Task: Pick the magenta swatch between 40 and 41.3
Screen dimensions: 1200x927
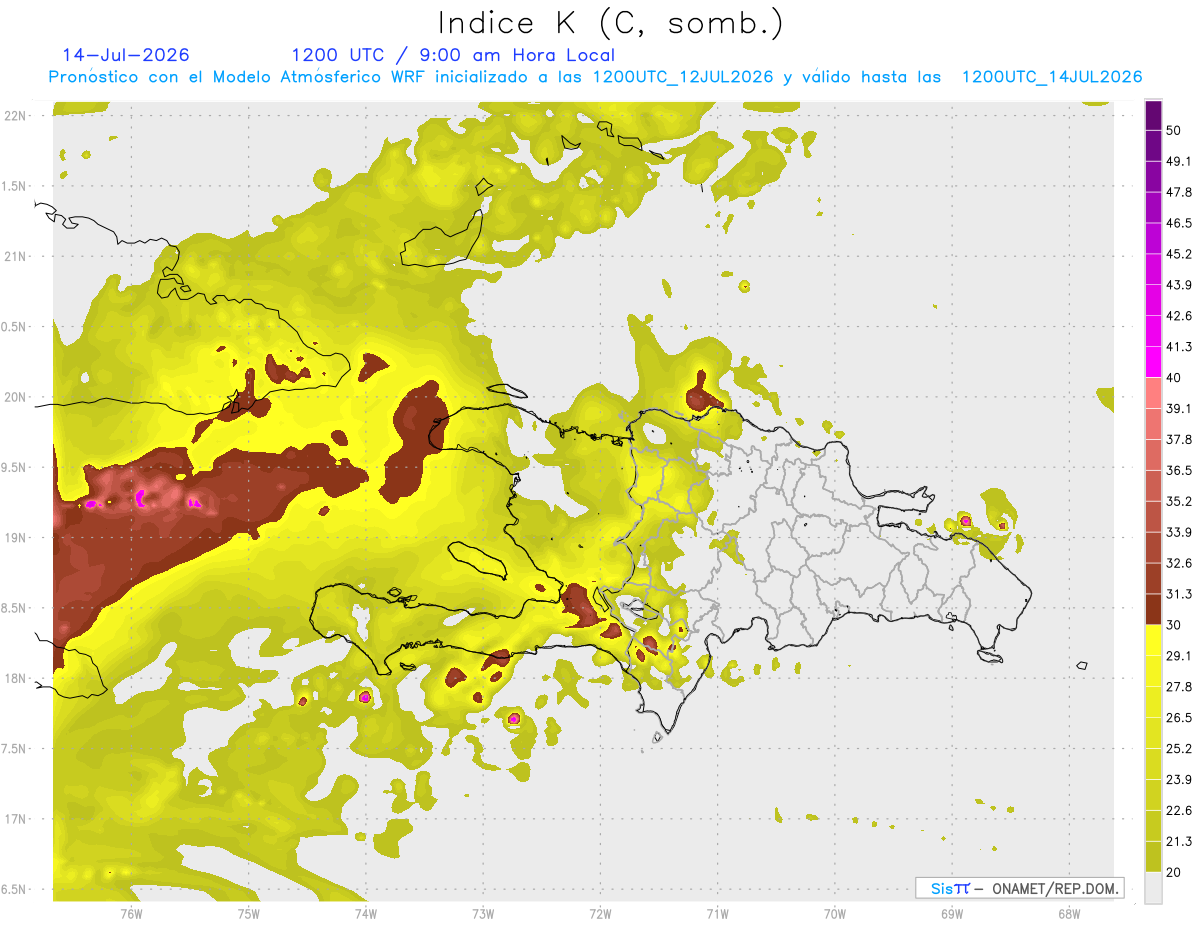Action: [x=1153, y=362]
